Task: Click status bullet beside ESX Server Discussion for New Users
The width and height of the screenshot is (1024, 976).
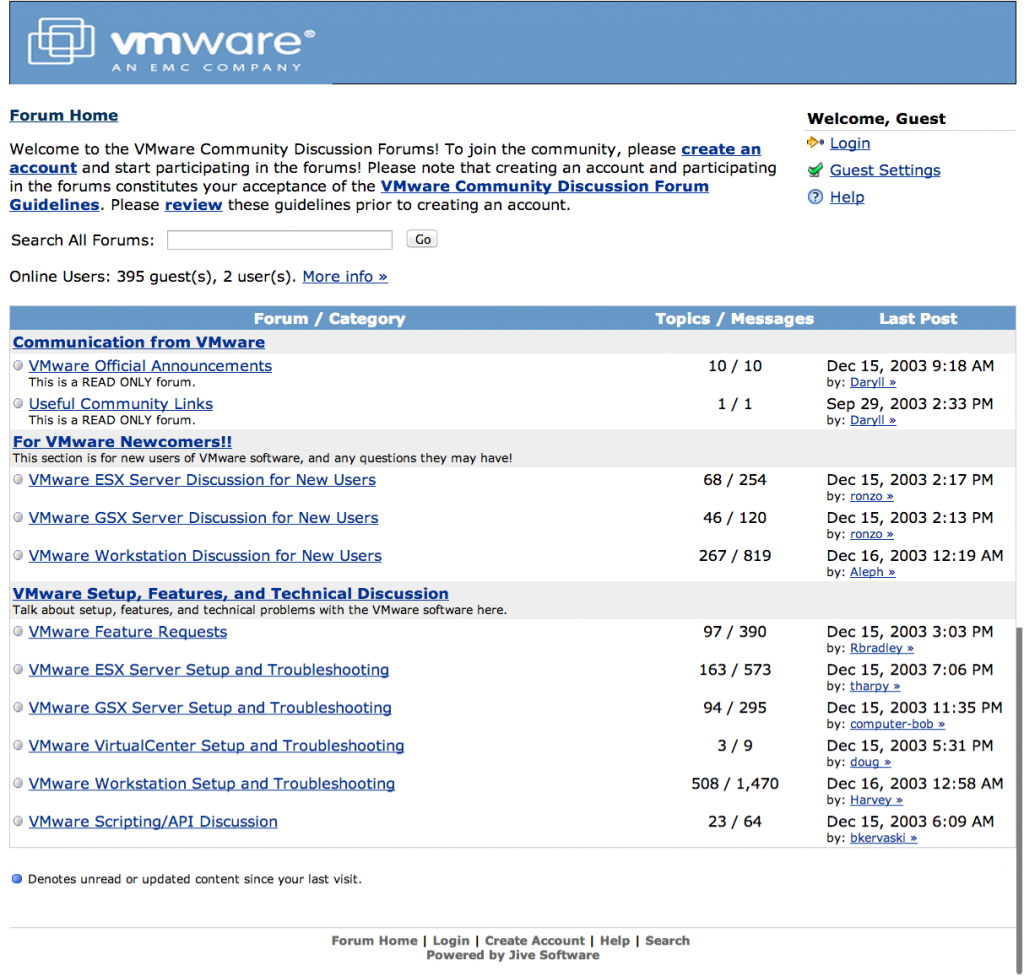Action: 18,479
